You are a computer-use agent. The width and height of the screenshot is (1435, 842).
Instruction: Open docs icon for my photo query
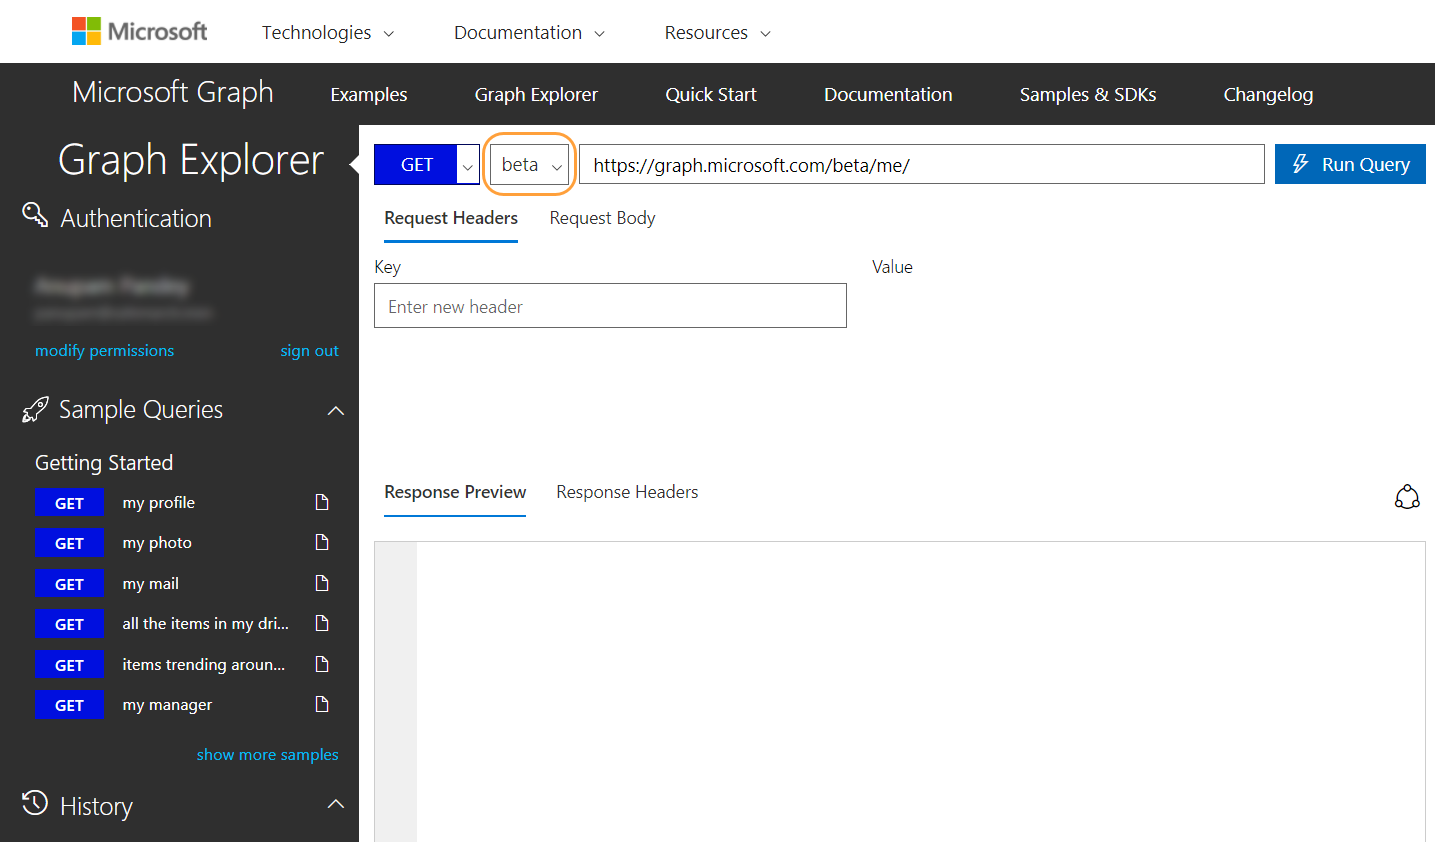click(322, 542)
